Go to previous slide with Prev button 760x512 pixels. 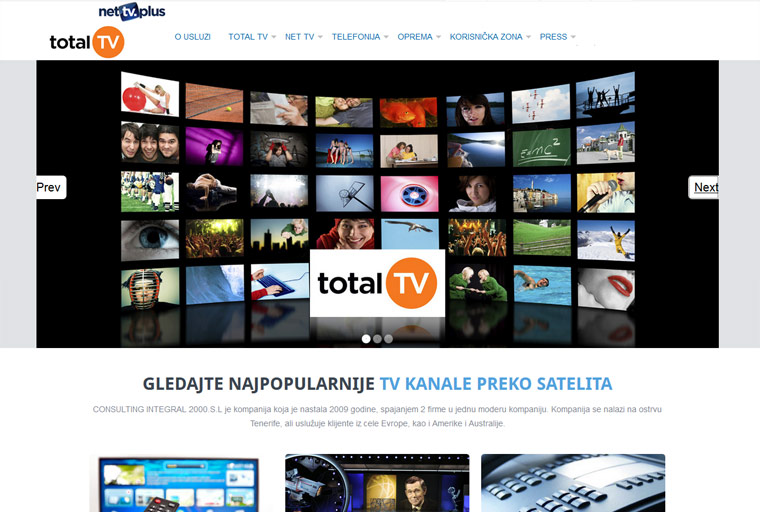[51, 187]
